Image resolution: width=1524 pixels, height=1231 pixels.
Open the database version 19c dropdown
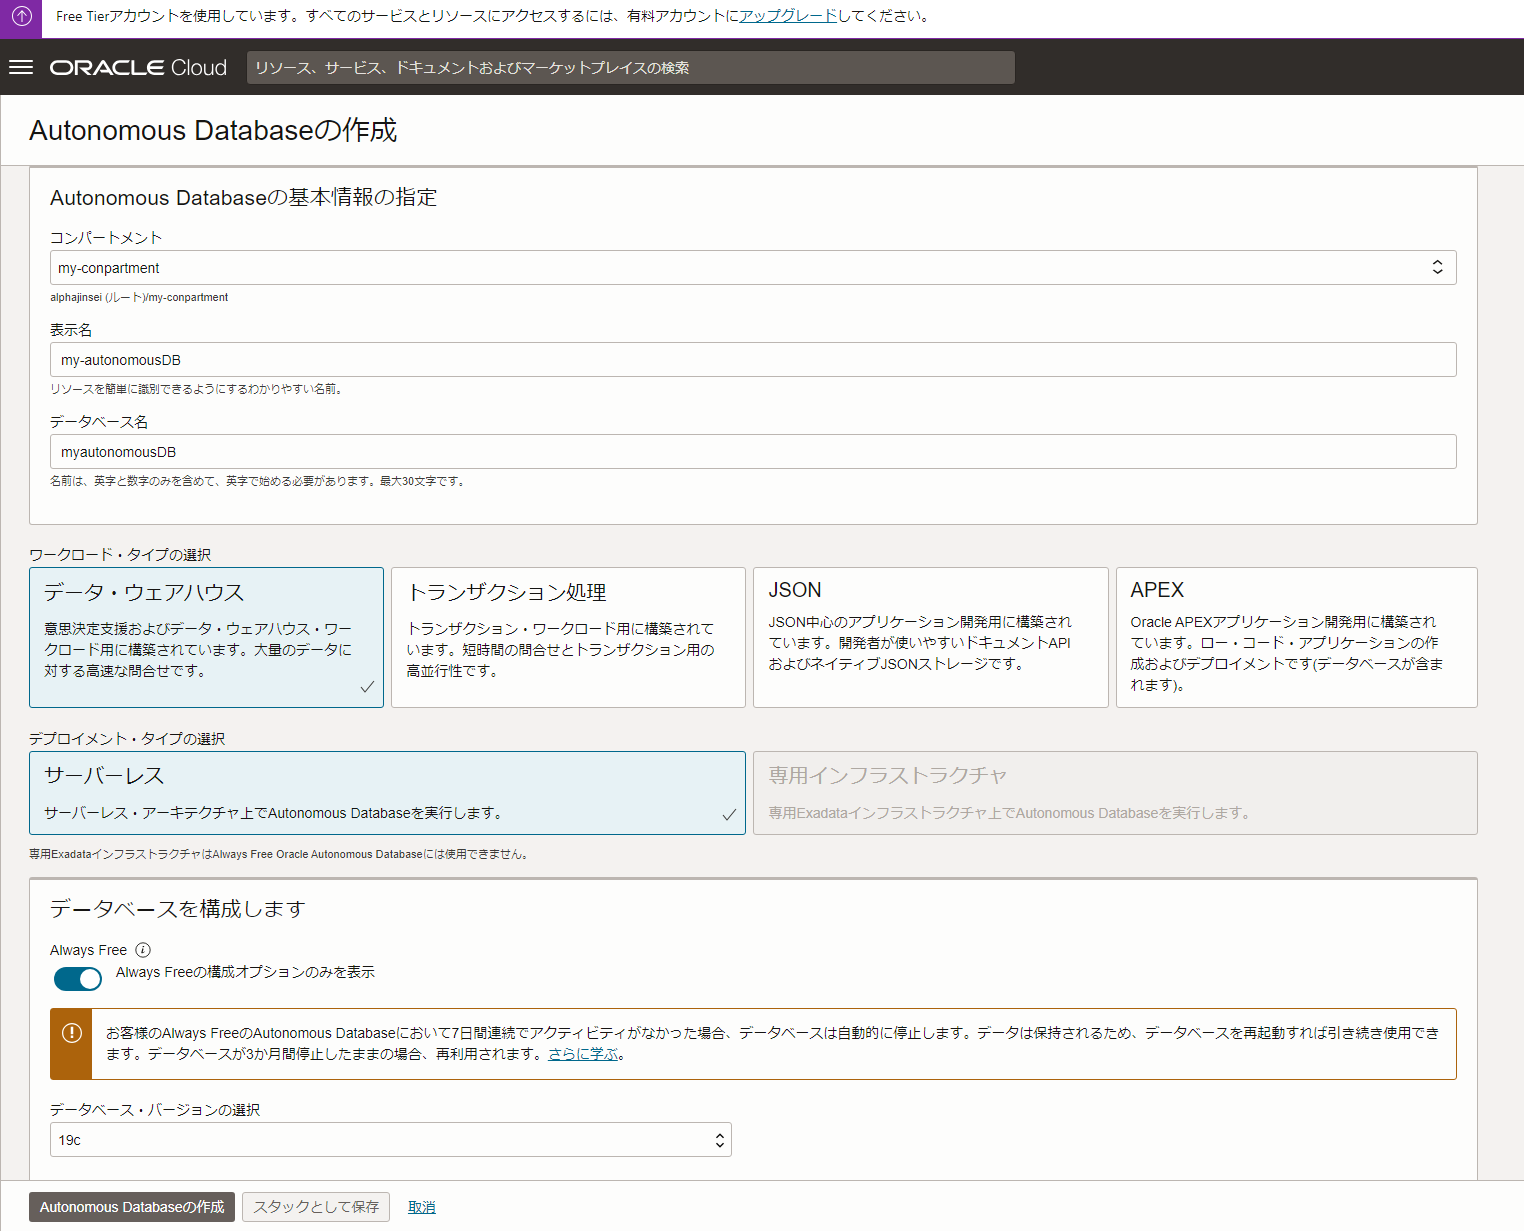coord(391,1140)
